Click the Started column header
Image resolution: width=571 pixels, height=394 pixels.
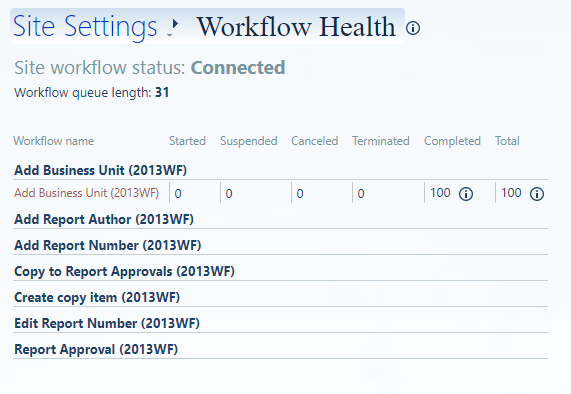(x=187, y=141)
